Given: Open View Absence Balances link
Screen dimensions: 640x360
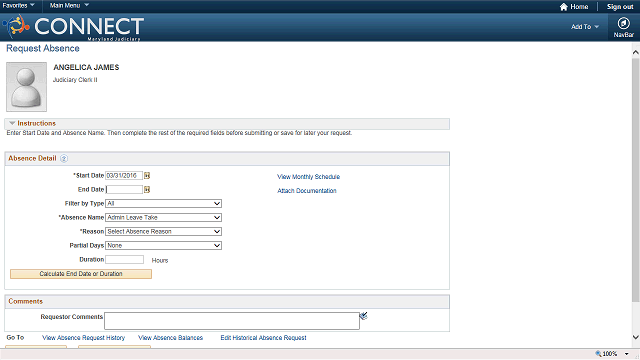Looking at the screenshot, I should click(171, 338).
